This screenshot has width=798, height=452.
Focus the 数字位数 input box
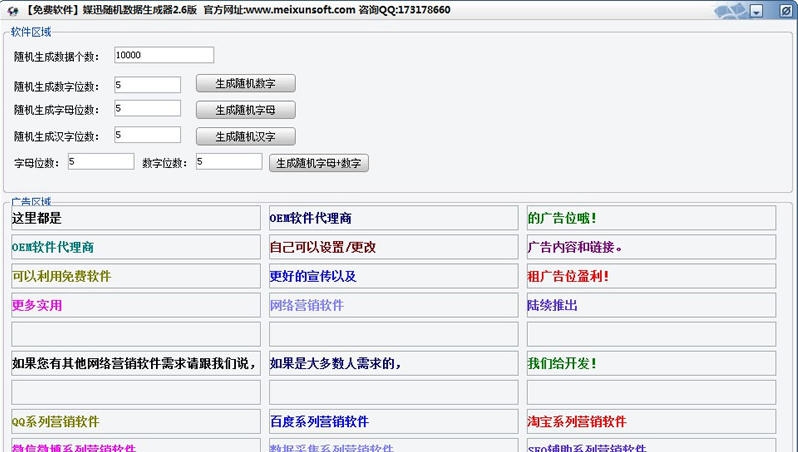(x=229, y=161)
